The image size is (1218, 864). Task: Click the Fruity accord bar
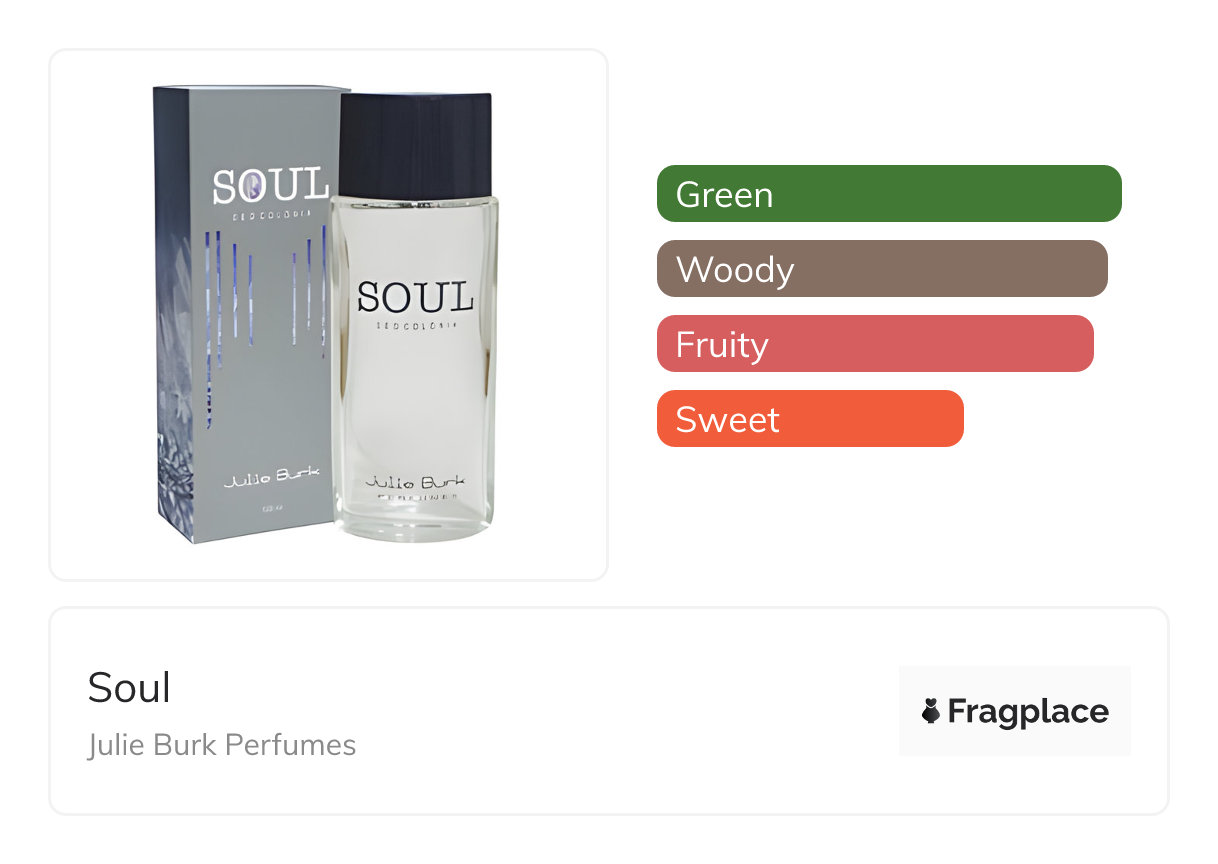click(x=874, y=344)
